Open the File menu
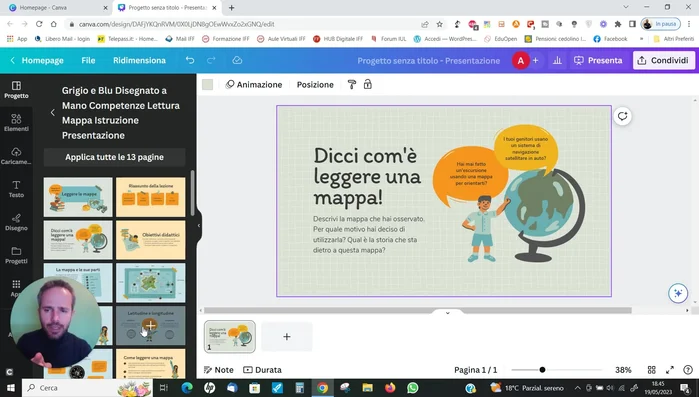 coord(88,60)
